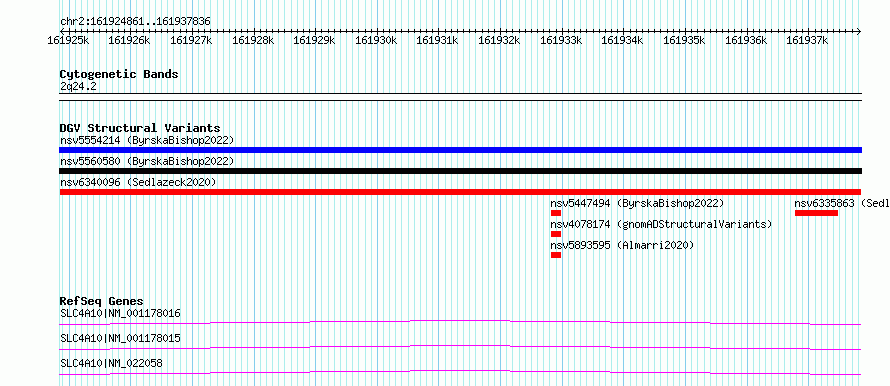Select the small red nsv5893595 bar

pos(556,255)
